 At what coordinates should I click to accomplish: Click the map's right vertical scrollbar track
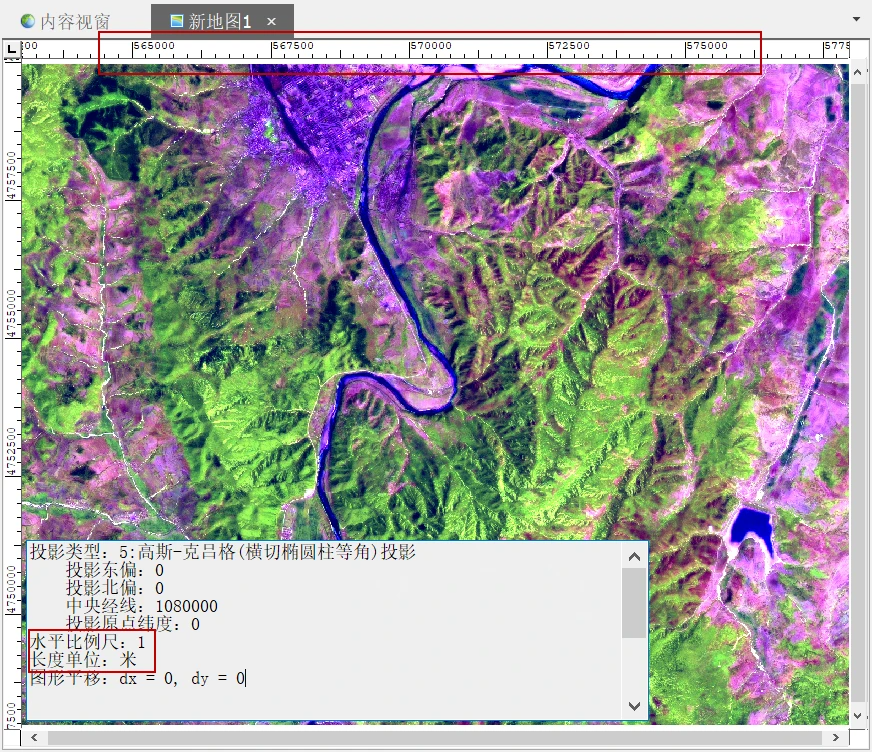(859, 400)
